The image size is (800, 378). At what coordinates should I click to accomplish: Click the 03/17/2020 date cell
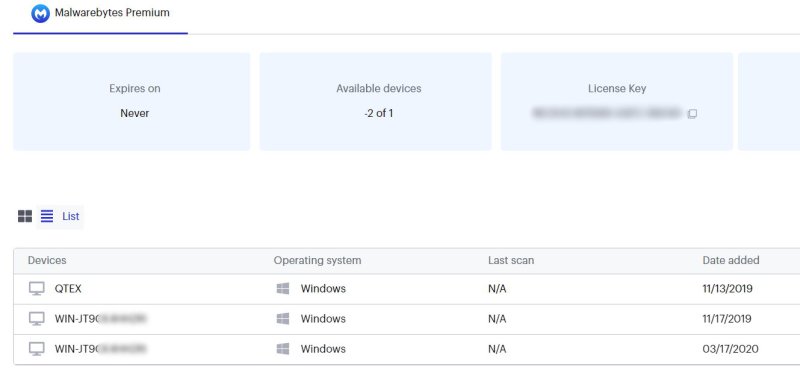[x=730, y=349]
